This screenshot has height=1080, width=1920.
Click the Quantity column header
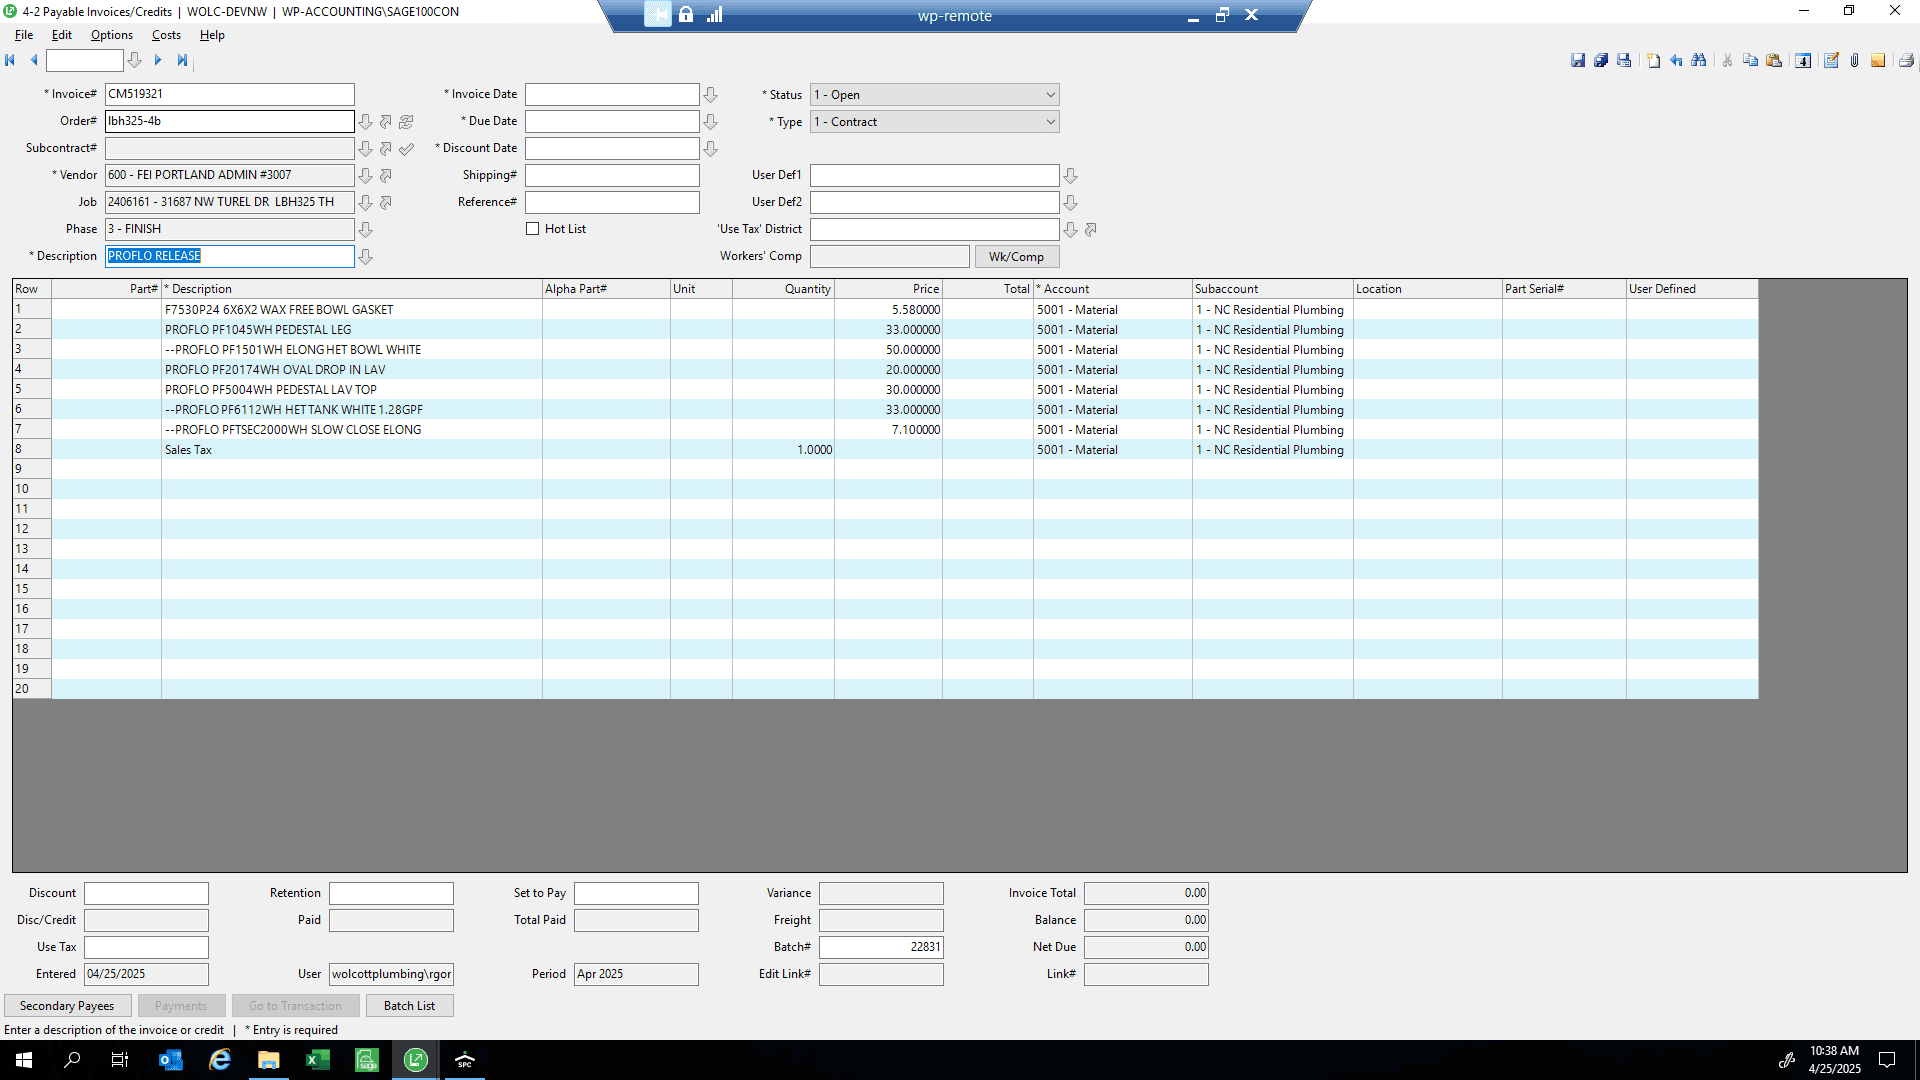click(783, 289)
